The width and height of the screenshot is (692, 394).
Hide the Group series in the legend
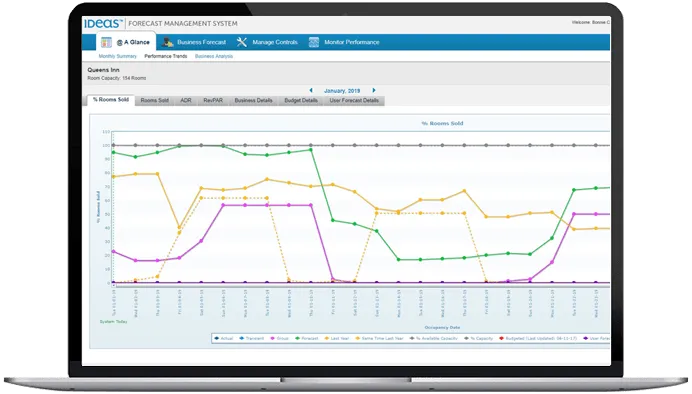click(x=279, y=338)
